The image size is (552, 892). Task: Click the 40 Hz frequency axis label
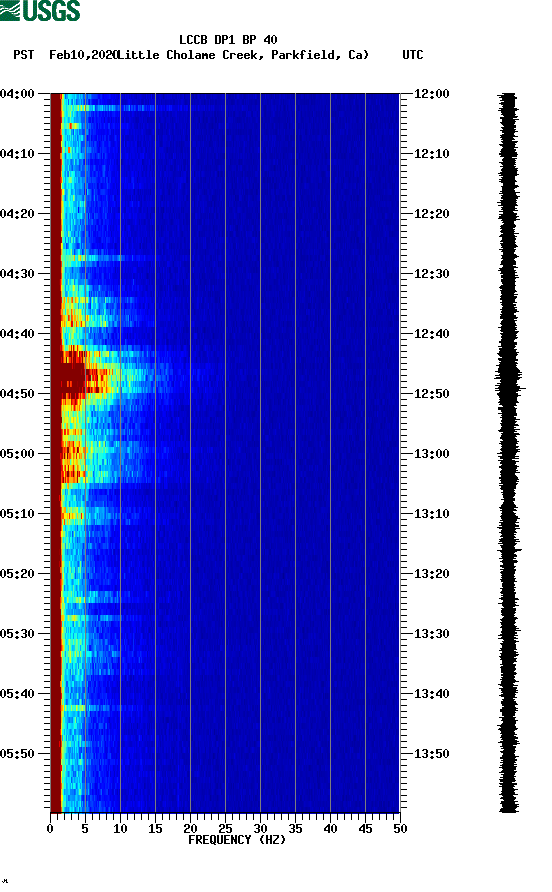tap(330, 829)
